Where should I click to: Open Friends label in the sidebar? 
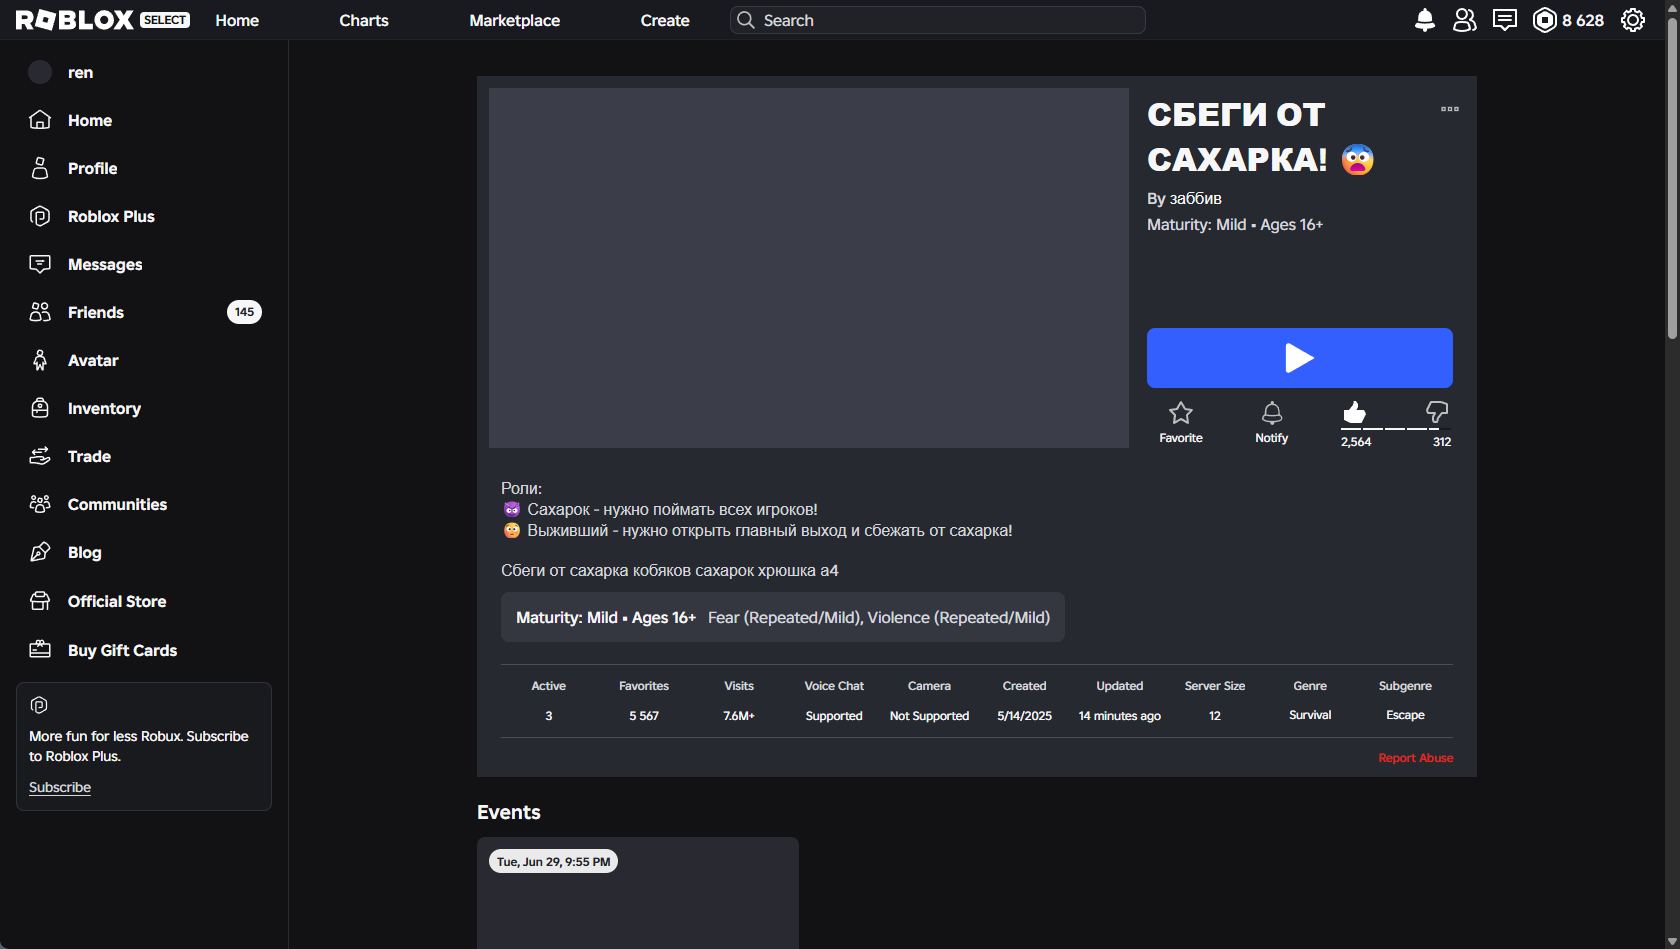[96, 312]
